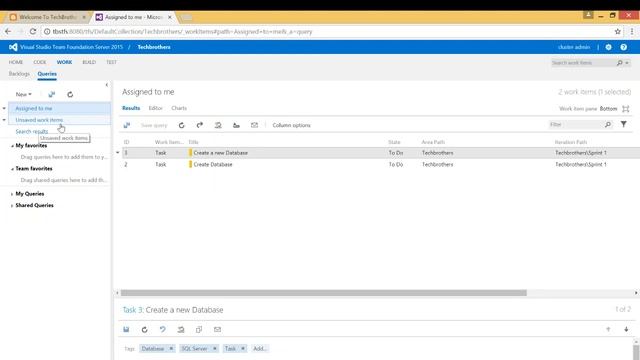This screenshot has width=640, height=360.
Task: Open the Chrome menu dots icon
Action: [631, 31]
